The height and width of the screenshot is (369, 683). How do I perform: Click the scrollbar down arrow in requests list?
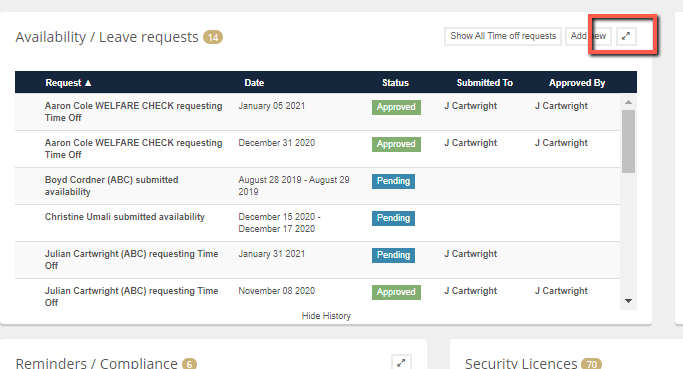click(x=628, y=301)
